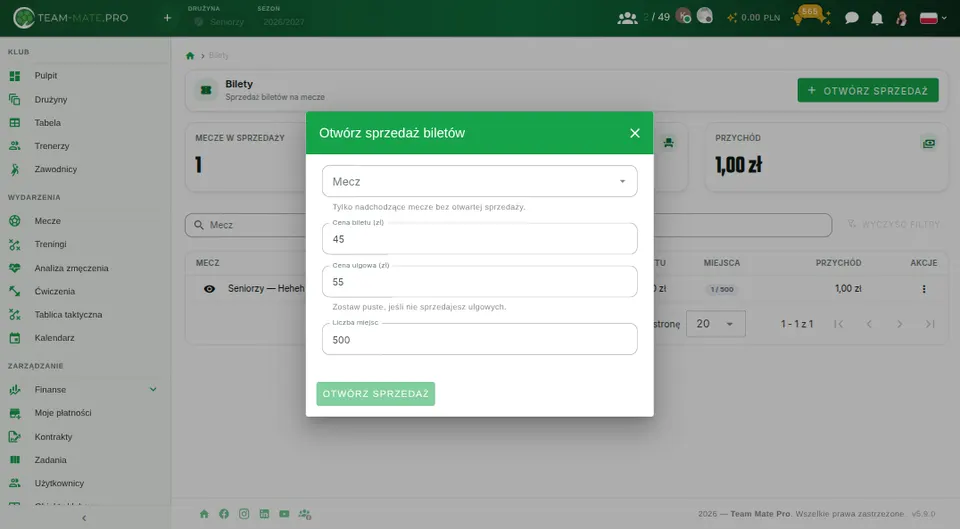The width and height of the screenshot is (960, 529).
Task: Open the footer YouTube icon
Action: tap(284, 514)
